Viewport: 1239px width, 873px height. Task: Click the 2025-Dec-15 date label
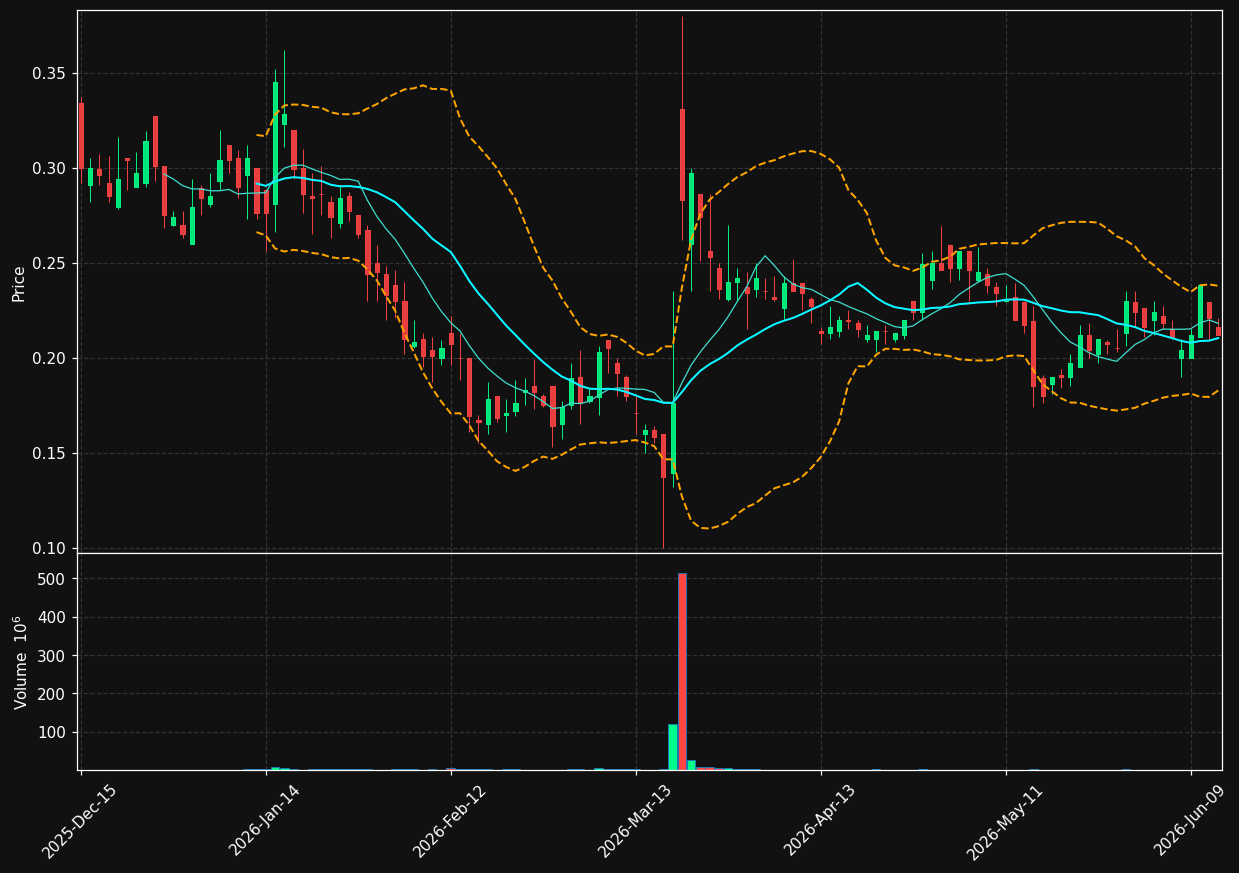79,821
